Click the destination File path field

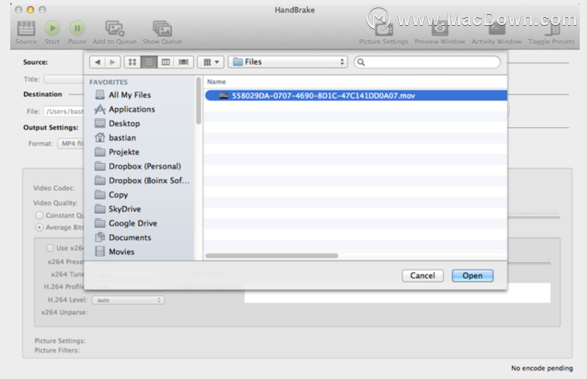[x=64, y=111]
